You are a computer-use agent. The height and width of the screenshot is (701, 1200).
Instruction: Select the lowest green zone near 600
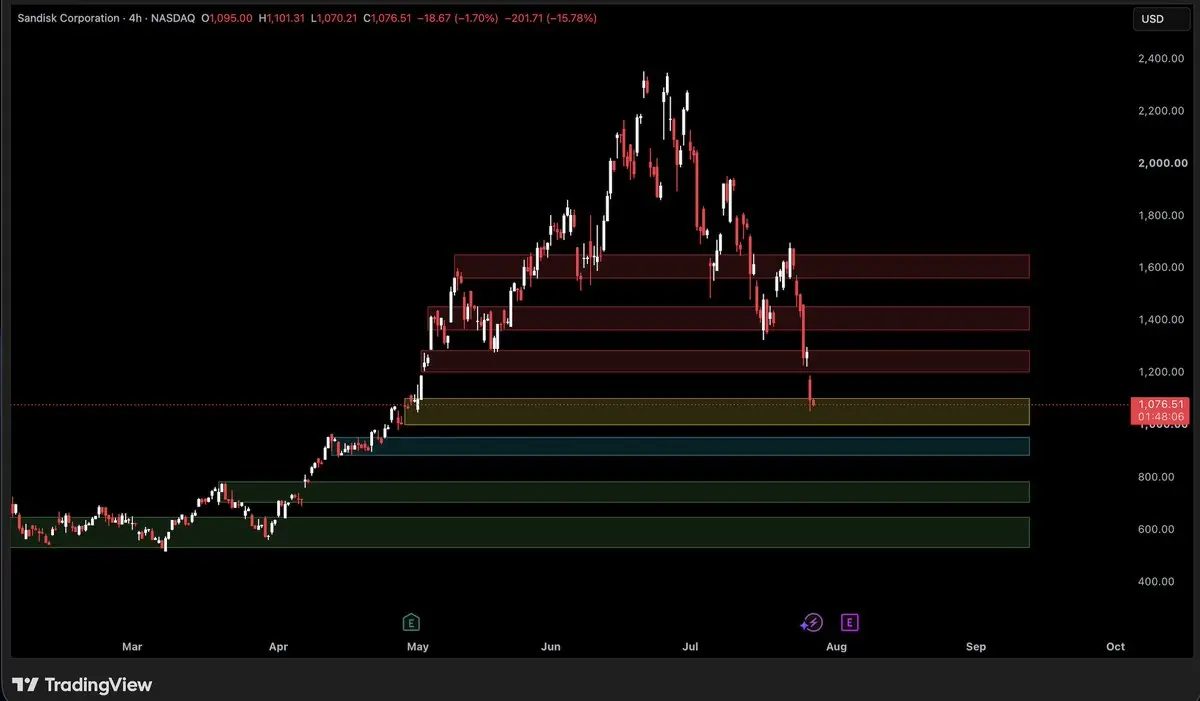[520, 532]
